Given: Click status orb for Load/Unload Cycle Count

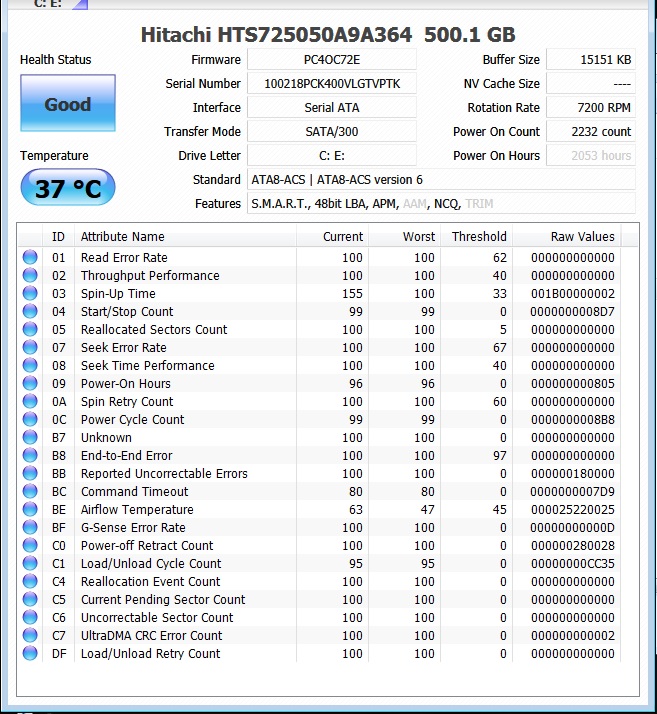Looking at the screenshot, I should coord(30,563).
